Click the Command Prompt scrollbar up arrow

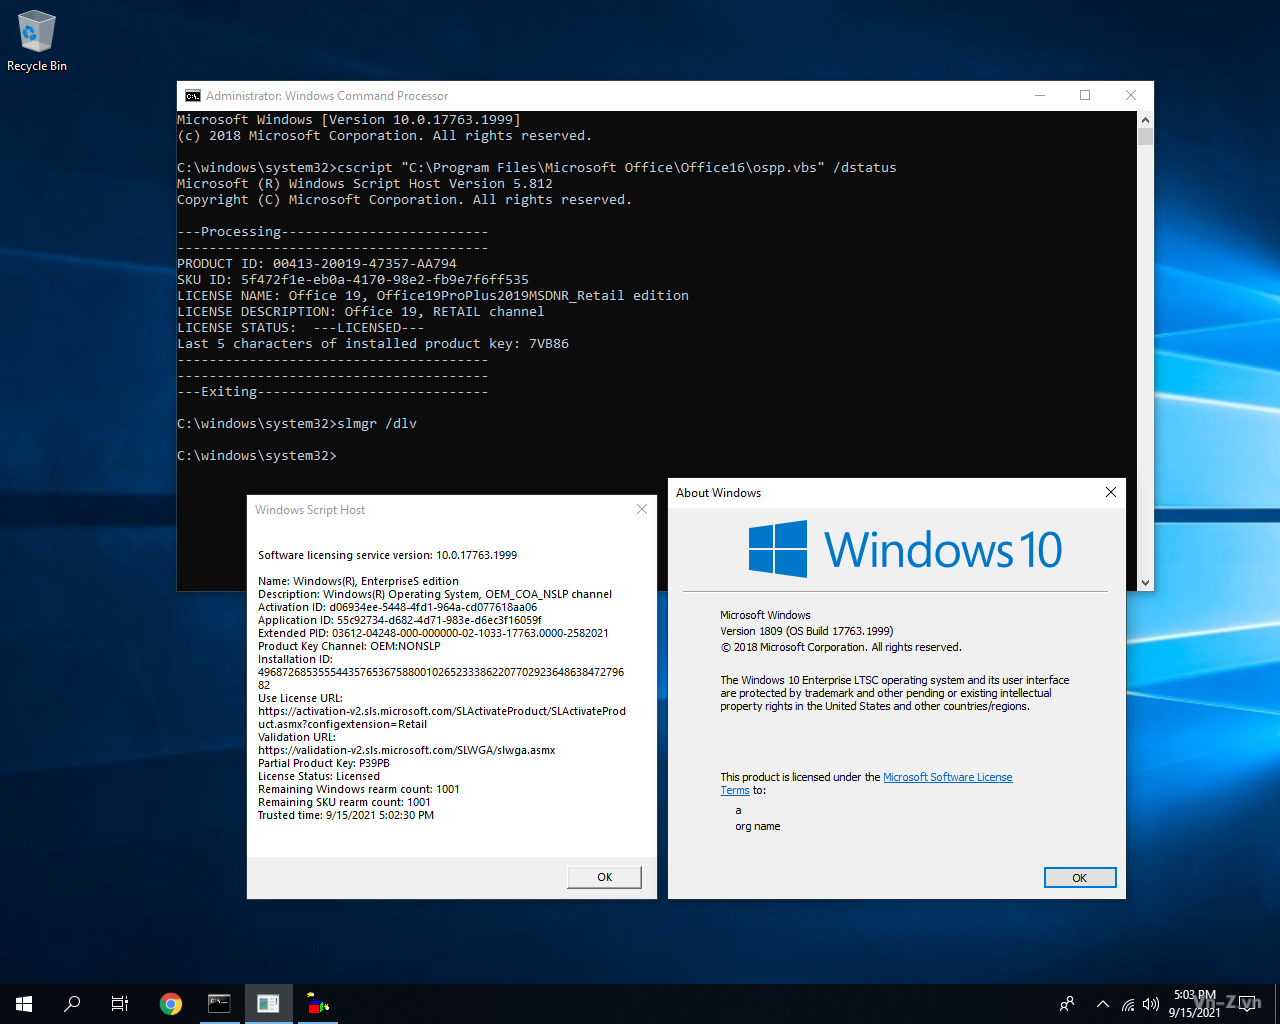pyautogui.click(x=1145, y=119)
